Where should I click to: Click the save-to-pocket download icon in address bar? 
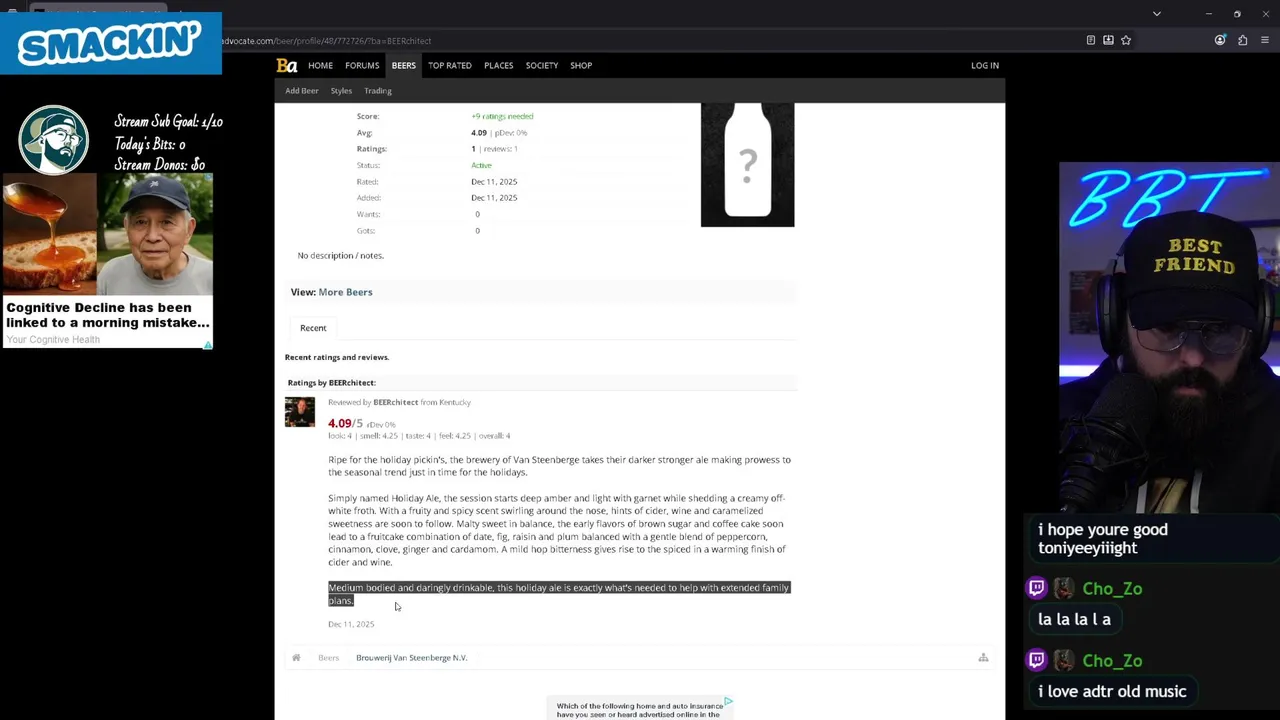[x=1108, y=40]
